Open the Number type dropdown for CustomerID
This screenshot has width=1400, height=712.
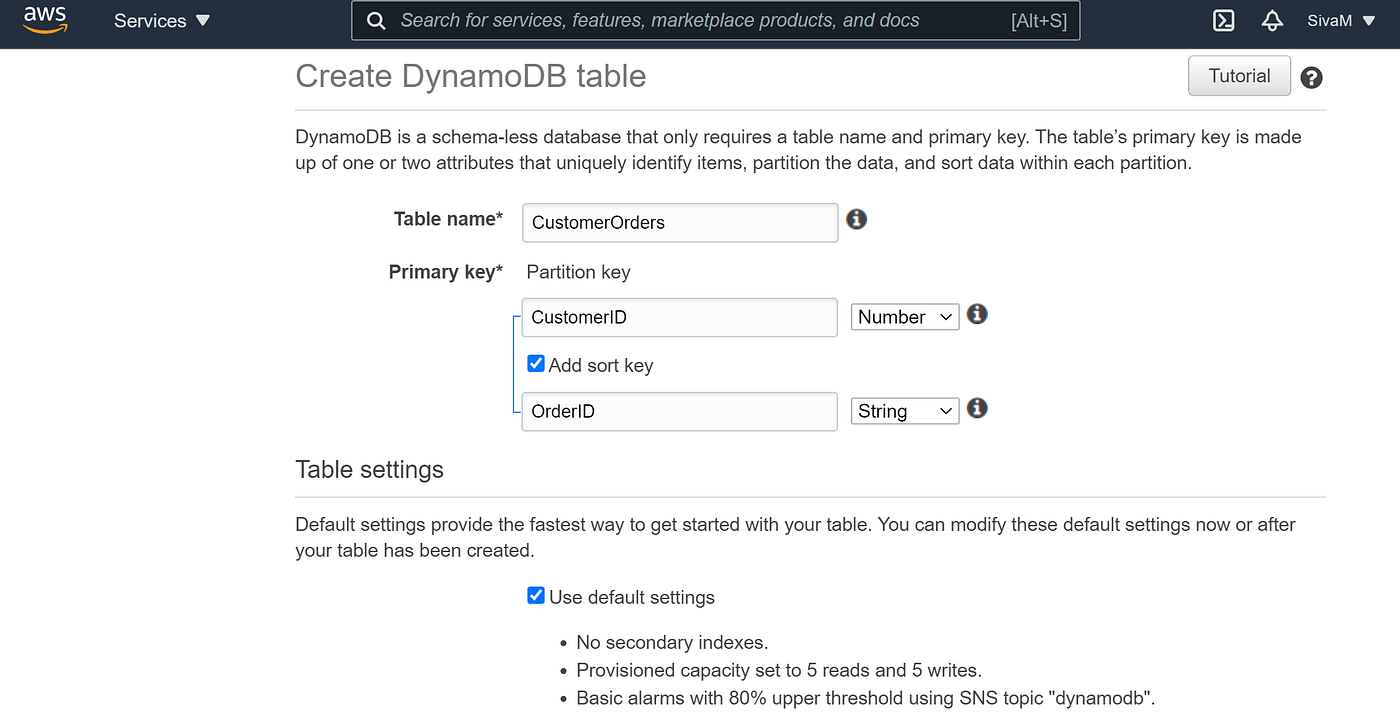(904, 317)
